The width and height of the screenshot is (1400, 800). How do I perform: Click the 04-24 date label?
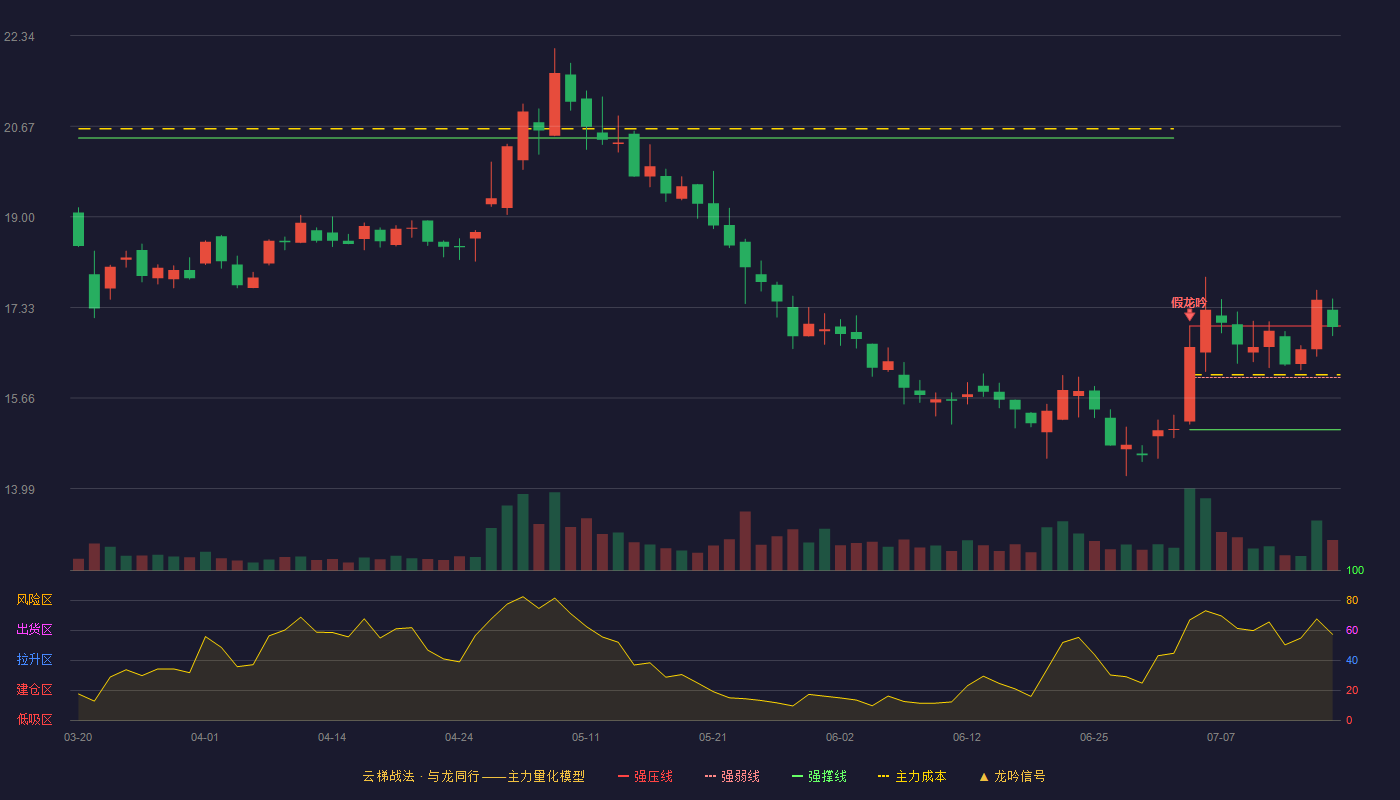point(459,737)
